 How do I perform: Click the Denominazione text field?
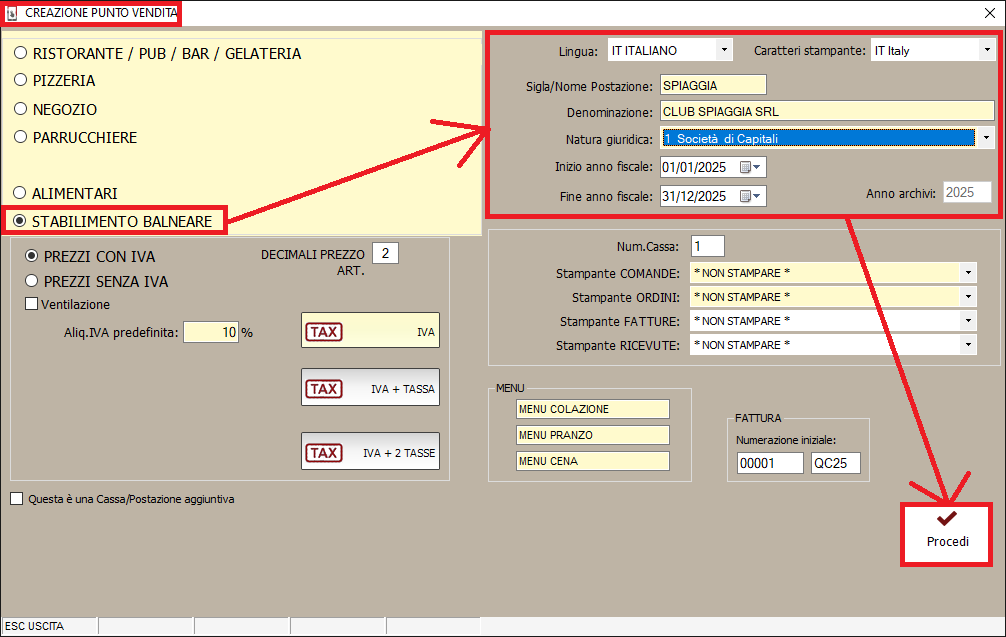(x=826, y=112)
